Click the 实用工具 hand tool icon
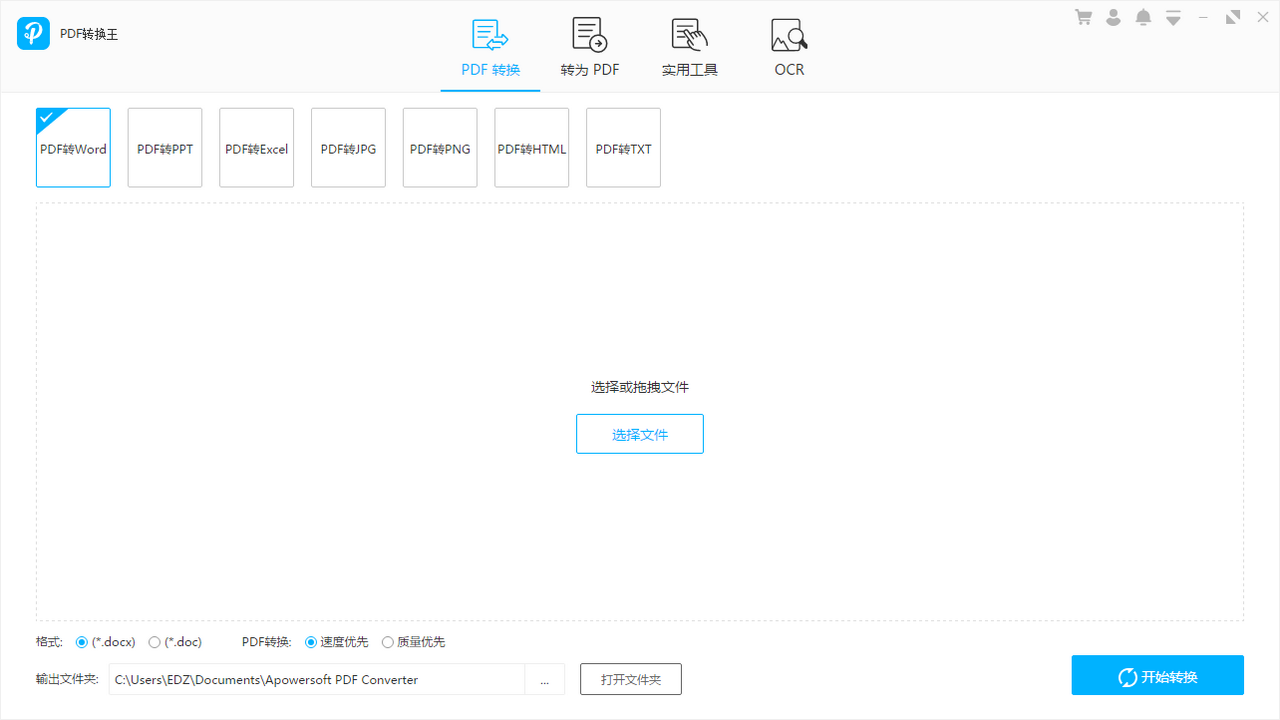 (x=689, y=35)
